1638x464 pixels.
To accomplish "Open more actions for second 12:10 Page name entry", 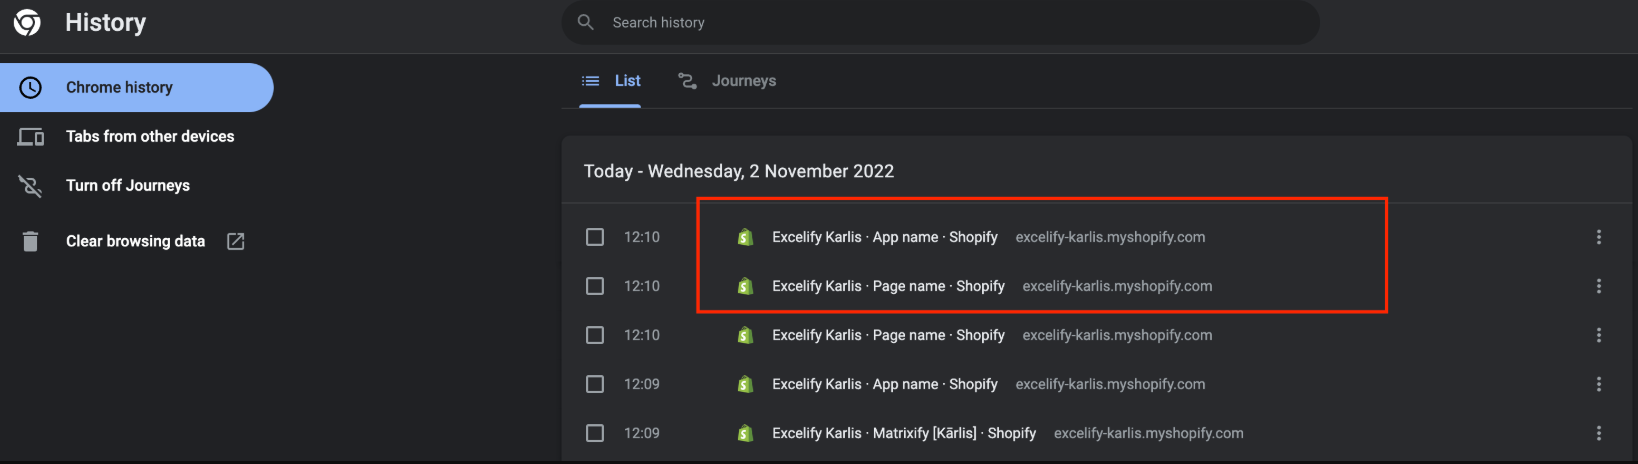I will 1598,286.
